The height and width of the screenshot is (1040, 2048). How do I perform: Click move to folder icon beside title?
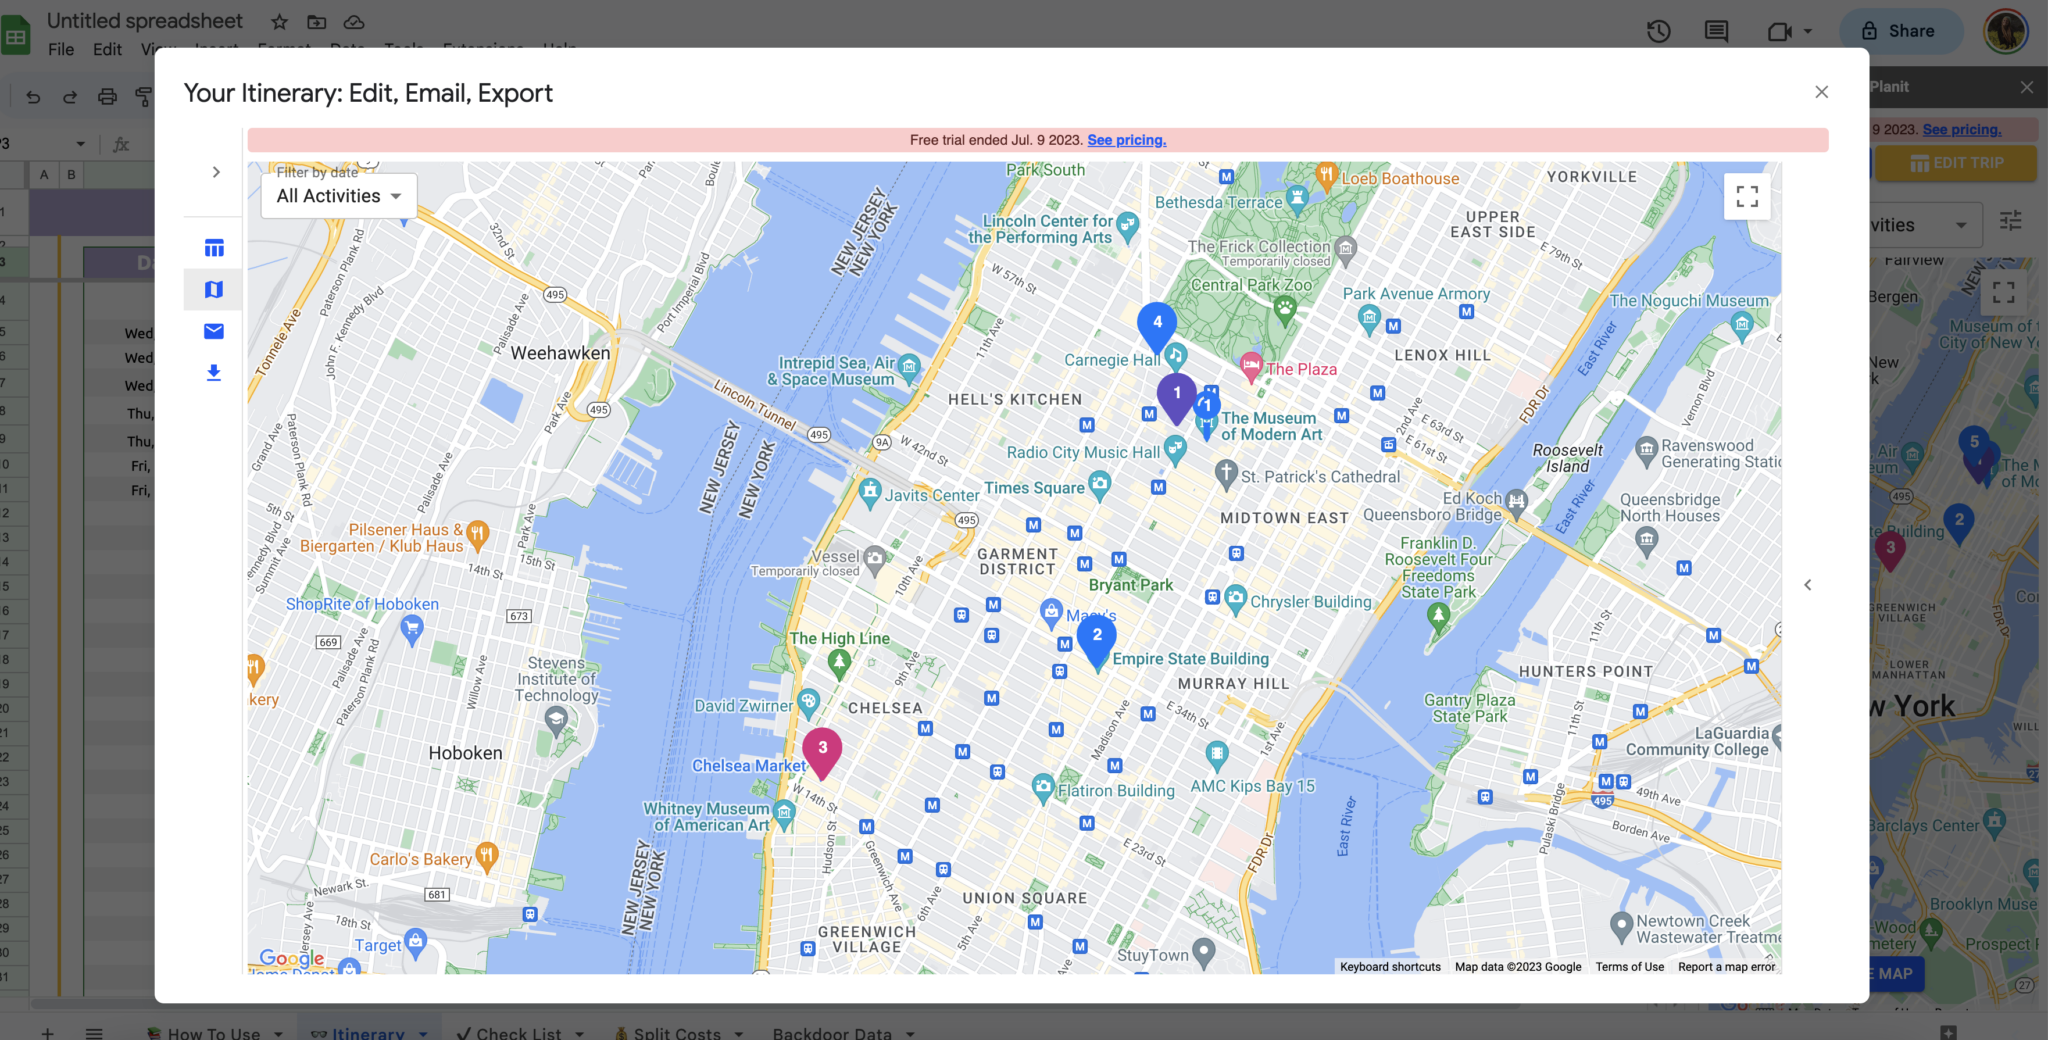pos(317,22)
